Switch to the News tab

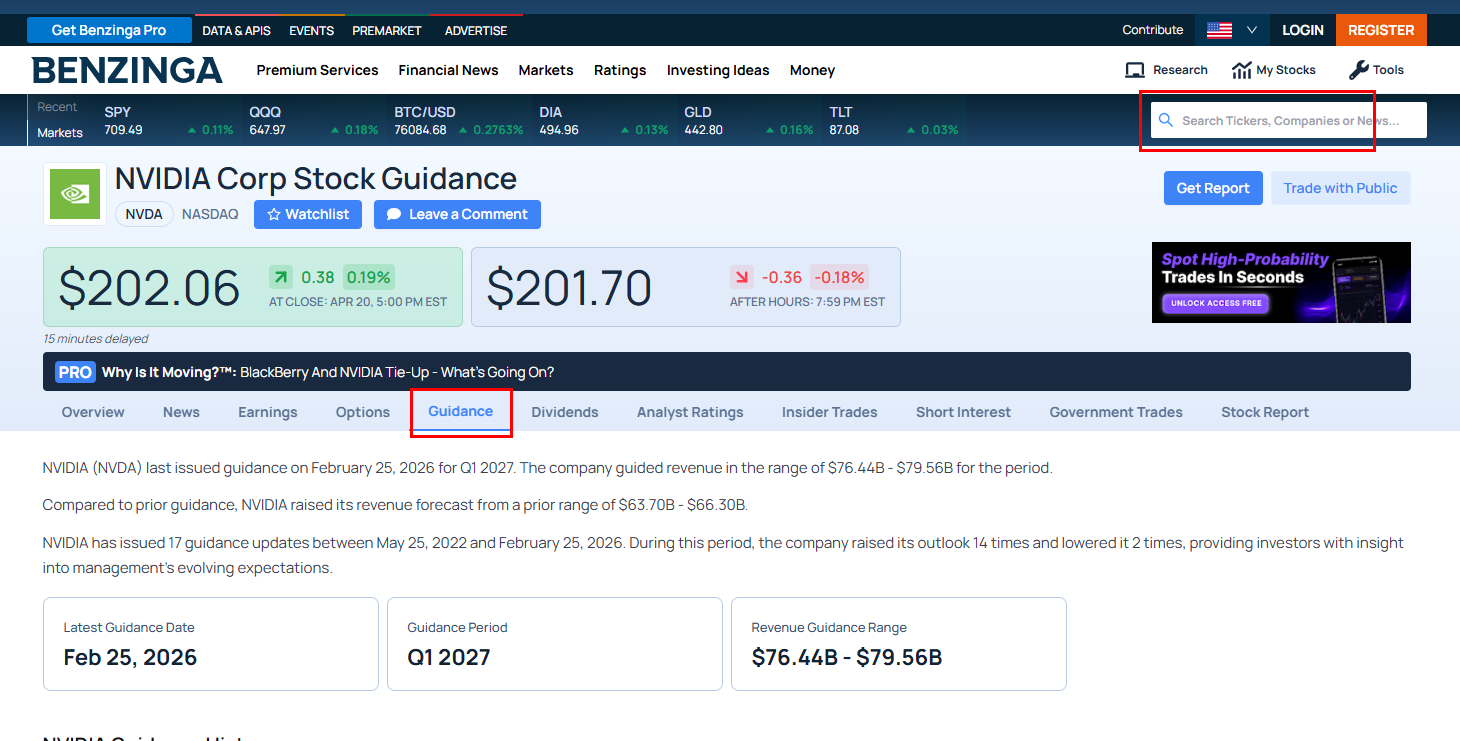coord(181,412)
